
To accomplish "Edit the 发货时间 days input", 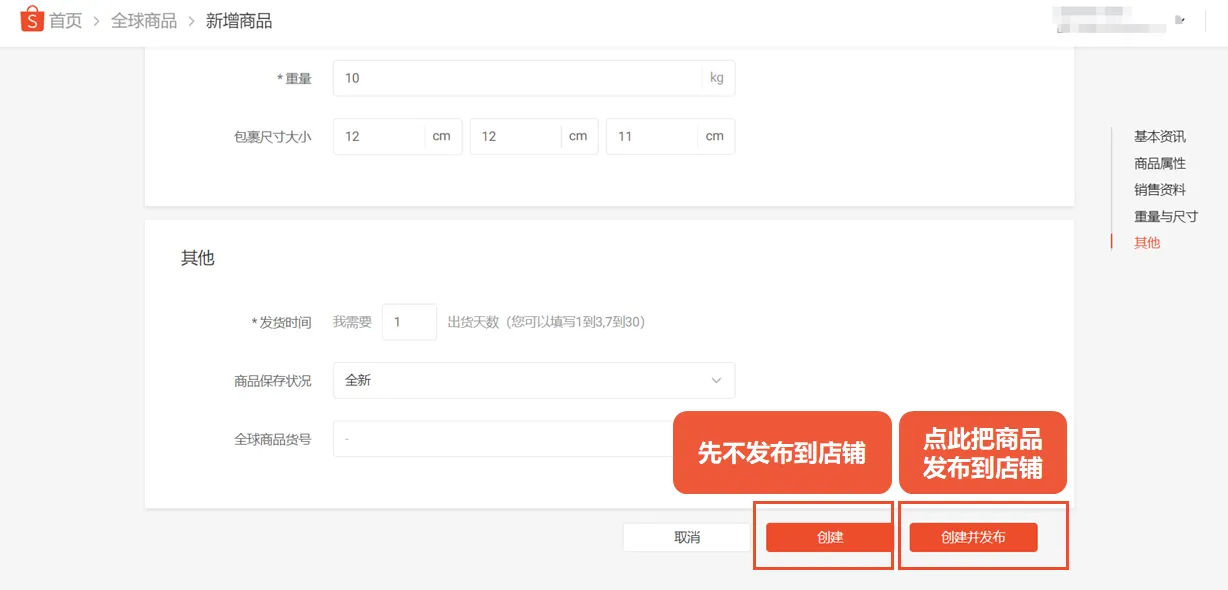I will tap(409, 322).
